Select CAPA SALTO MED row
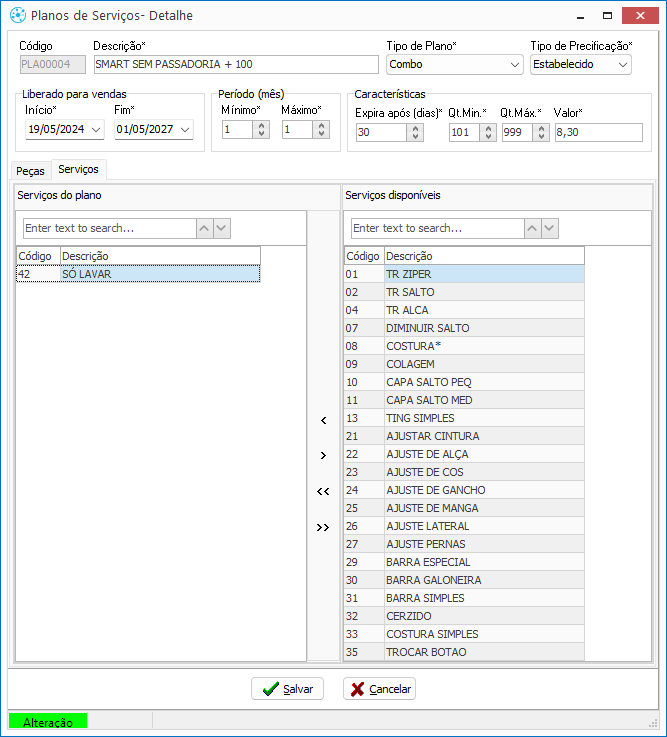Image resolution: width=667 pixels, height=737 pixels. pyautogui.click(x=464, y=400)
